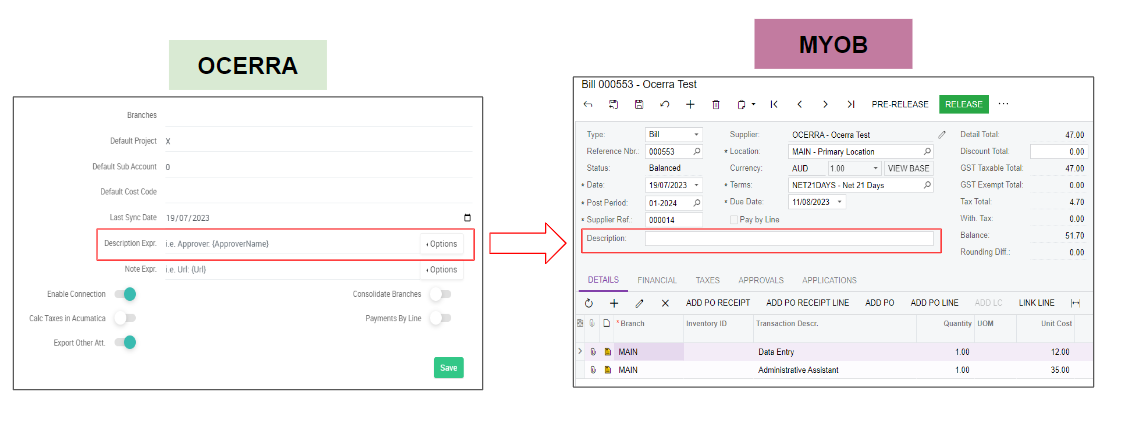Go to previous record in MYOB toolbar
The height and width of the screenshot is (422, 1148).
(x=800, y=105)
